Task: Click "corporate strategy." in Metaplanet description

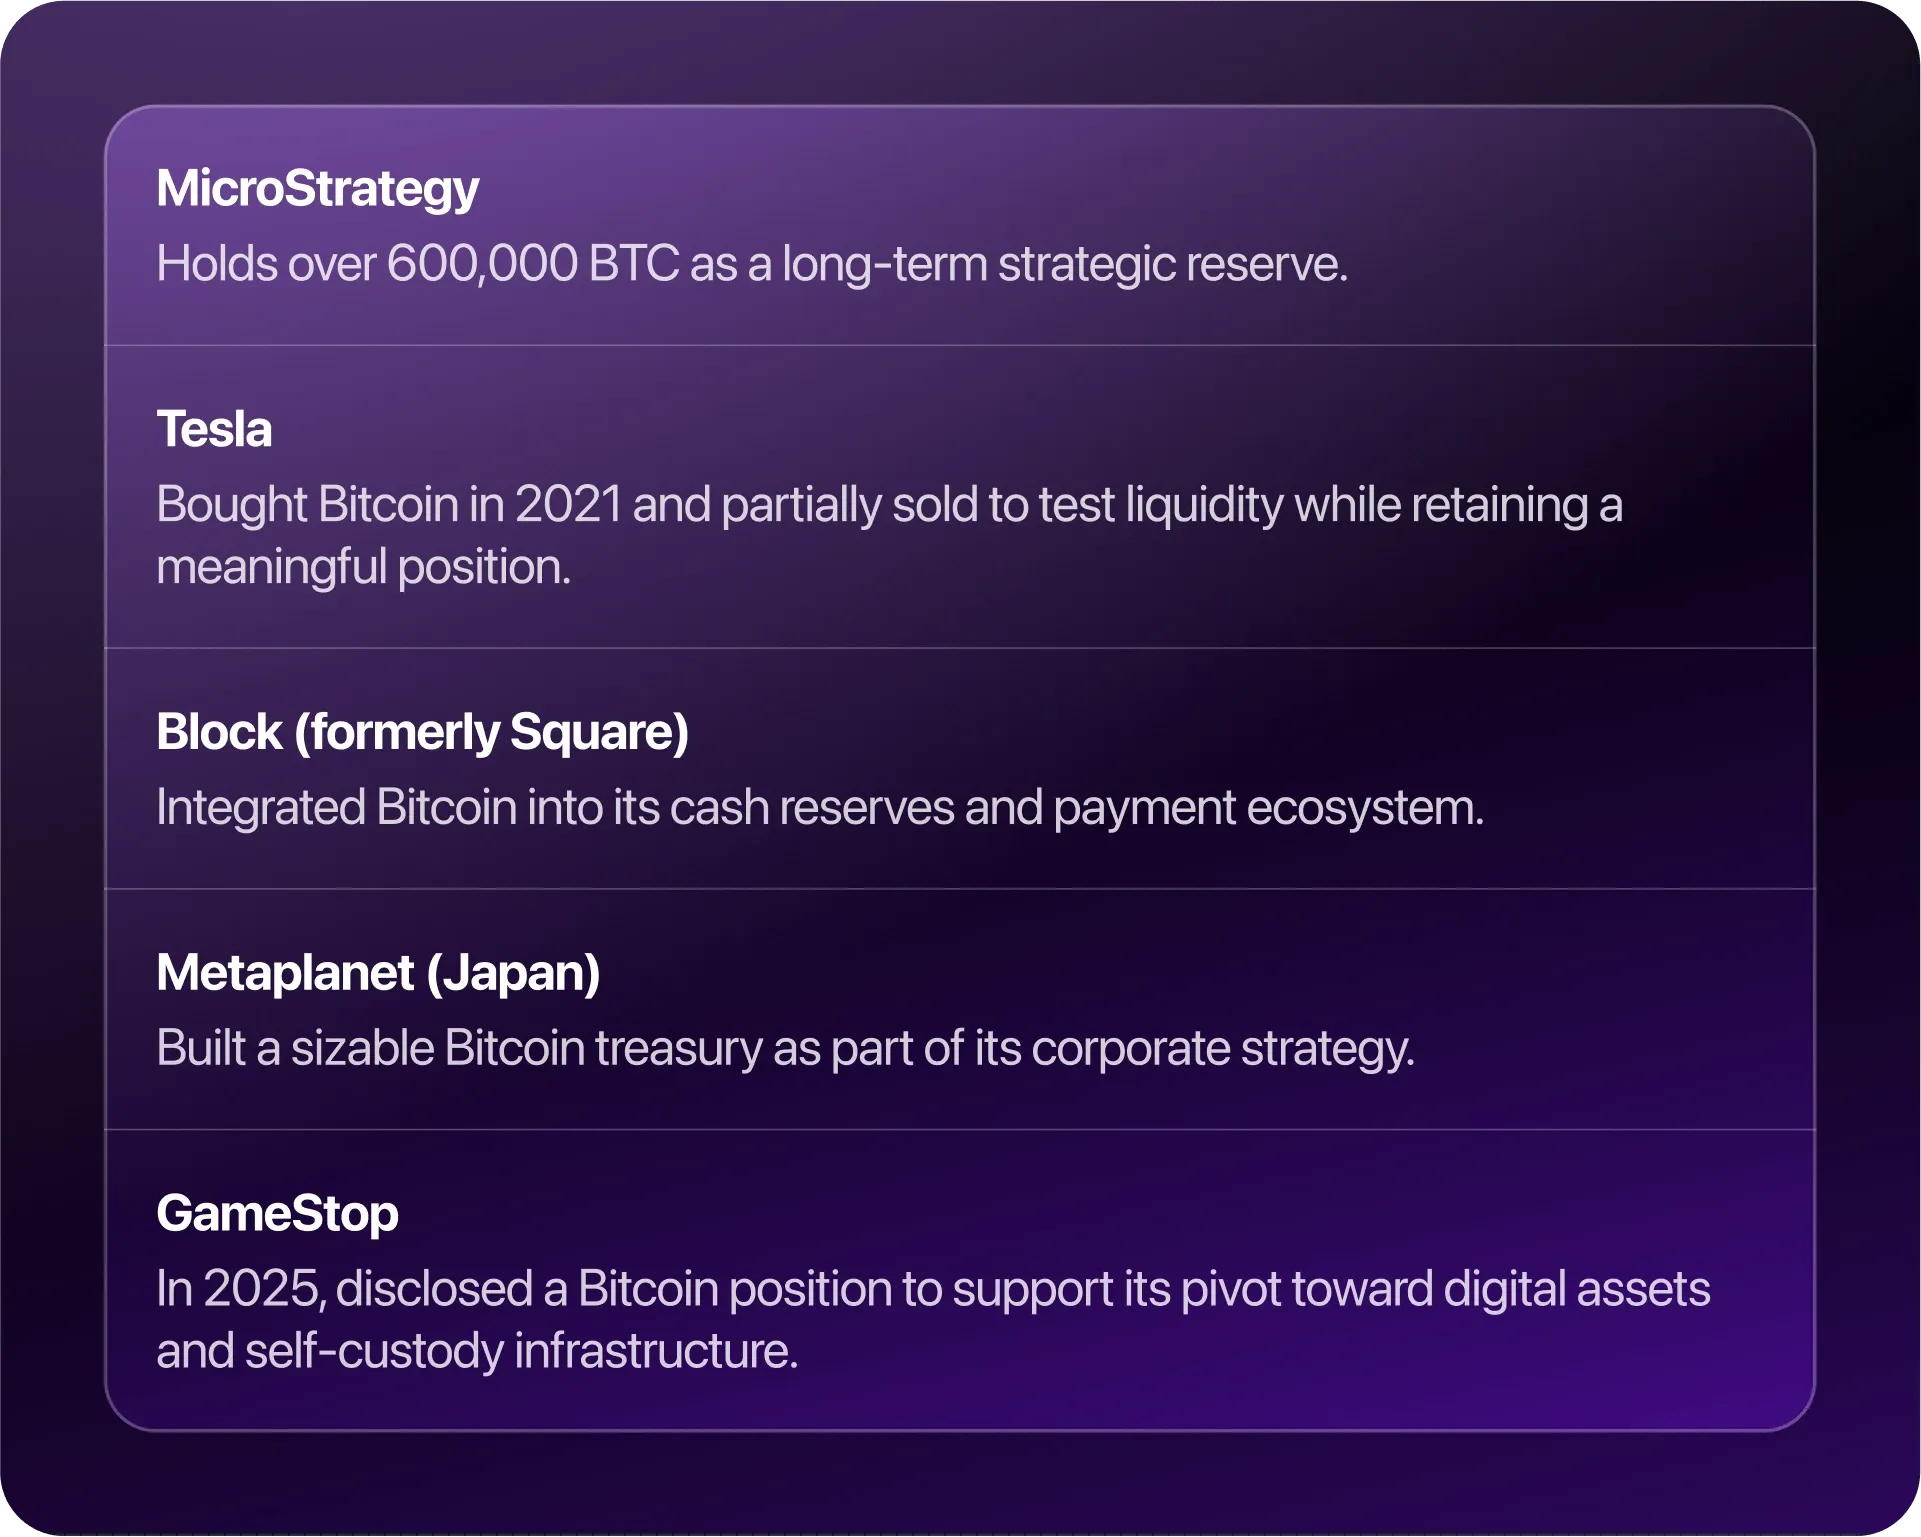Action: coord(1222,1049)
